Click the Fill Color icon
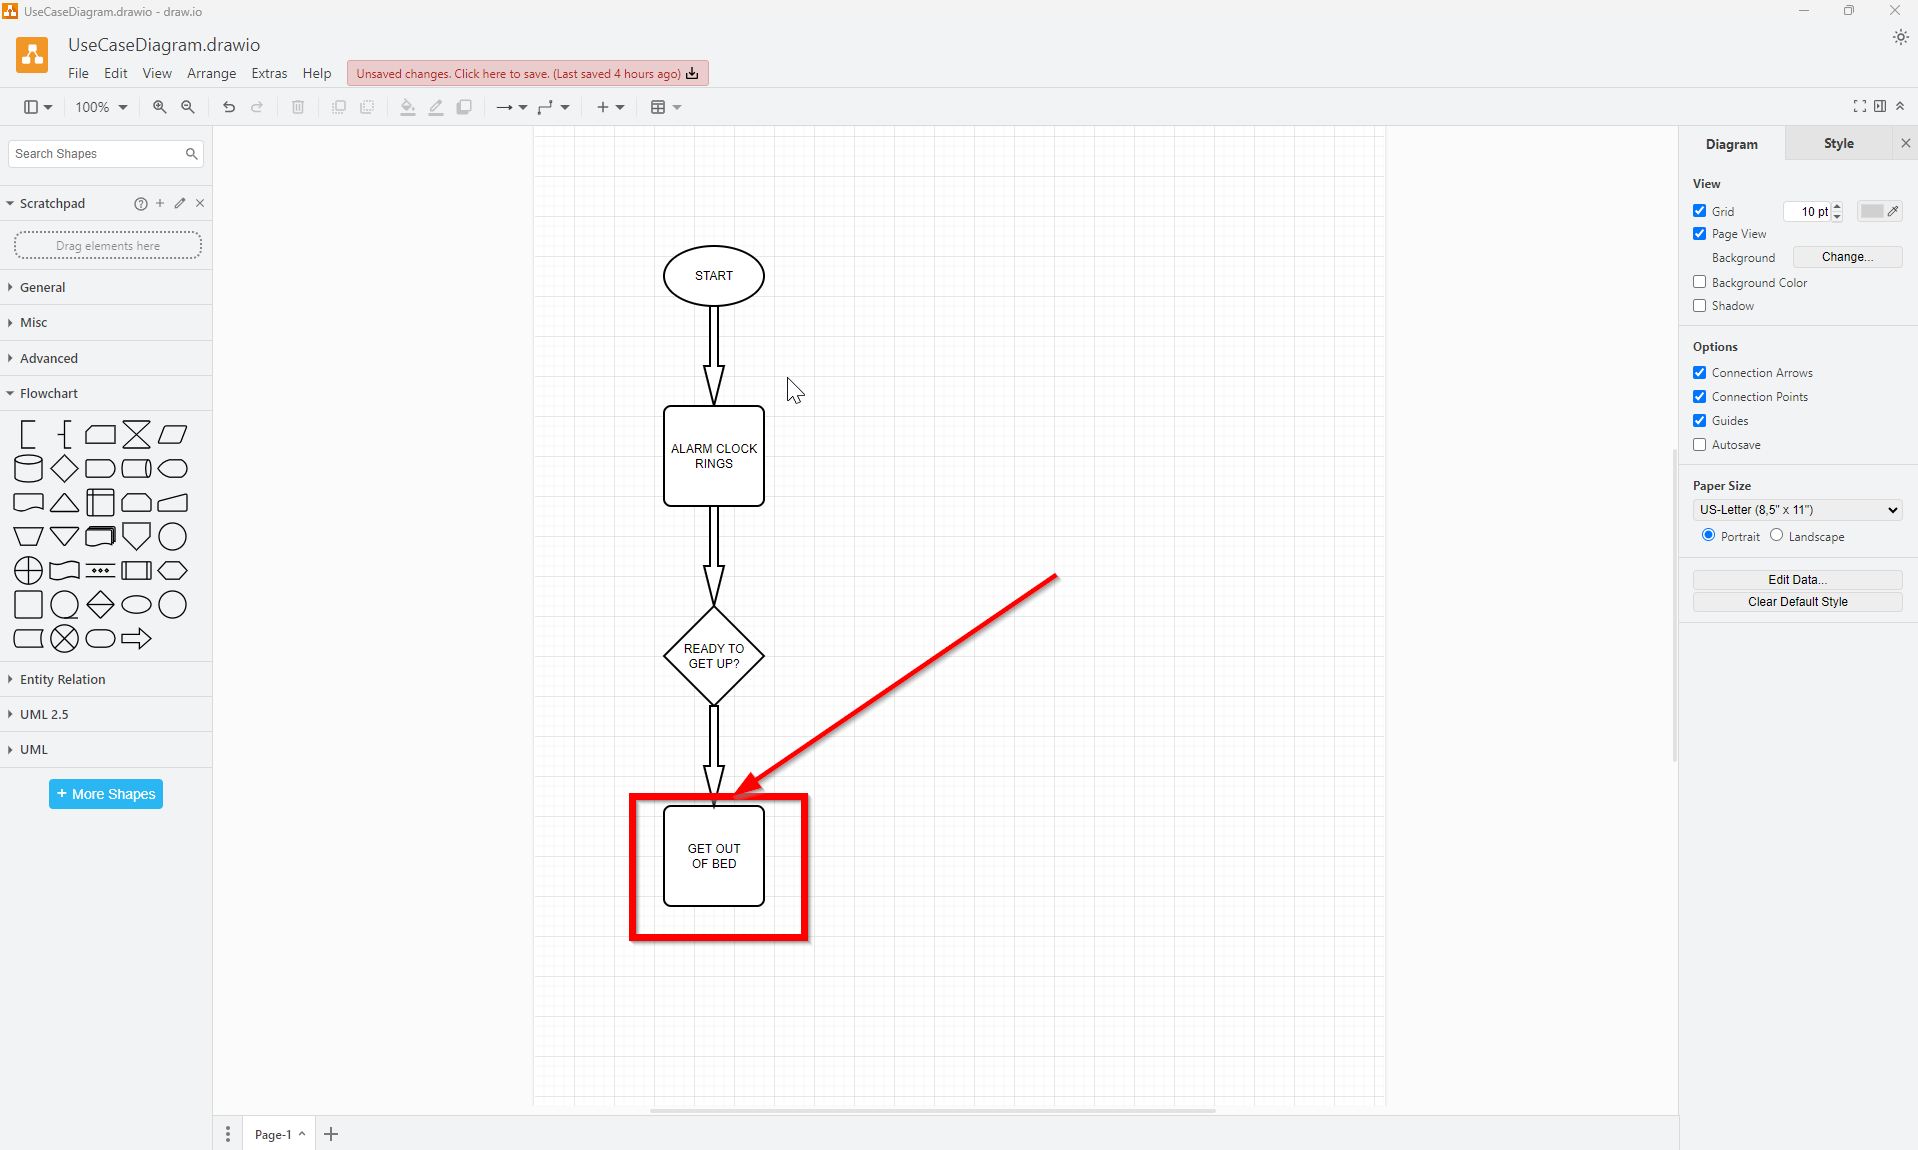 [406, 107]
